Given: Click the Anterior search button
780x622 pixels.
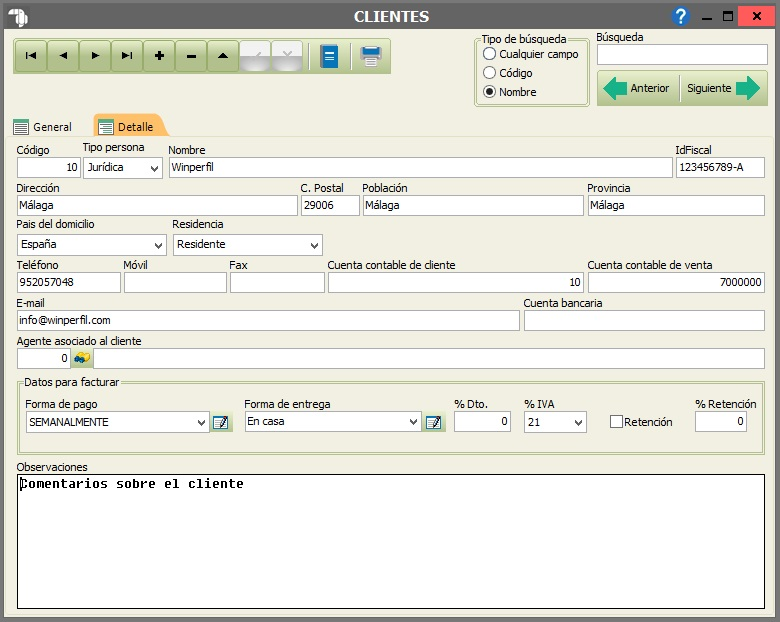Looking at the screenshot, I should pyautogui.click(x=638, y=88).
